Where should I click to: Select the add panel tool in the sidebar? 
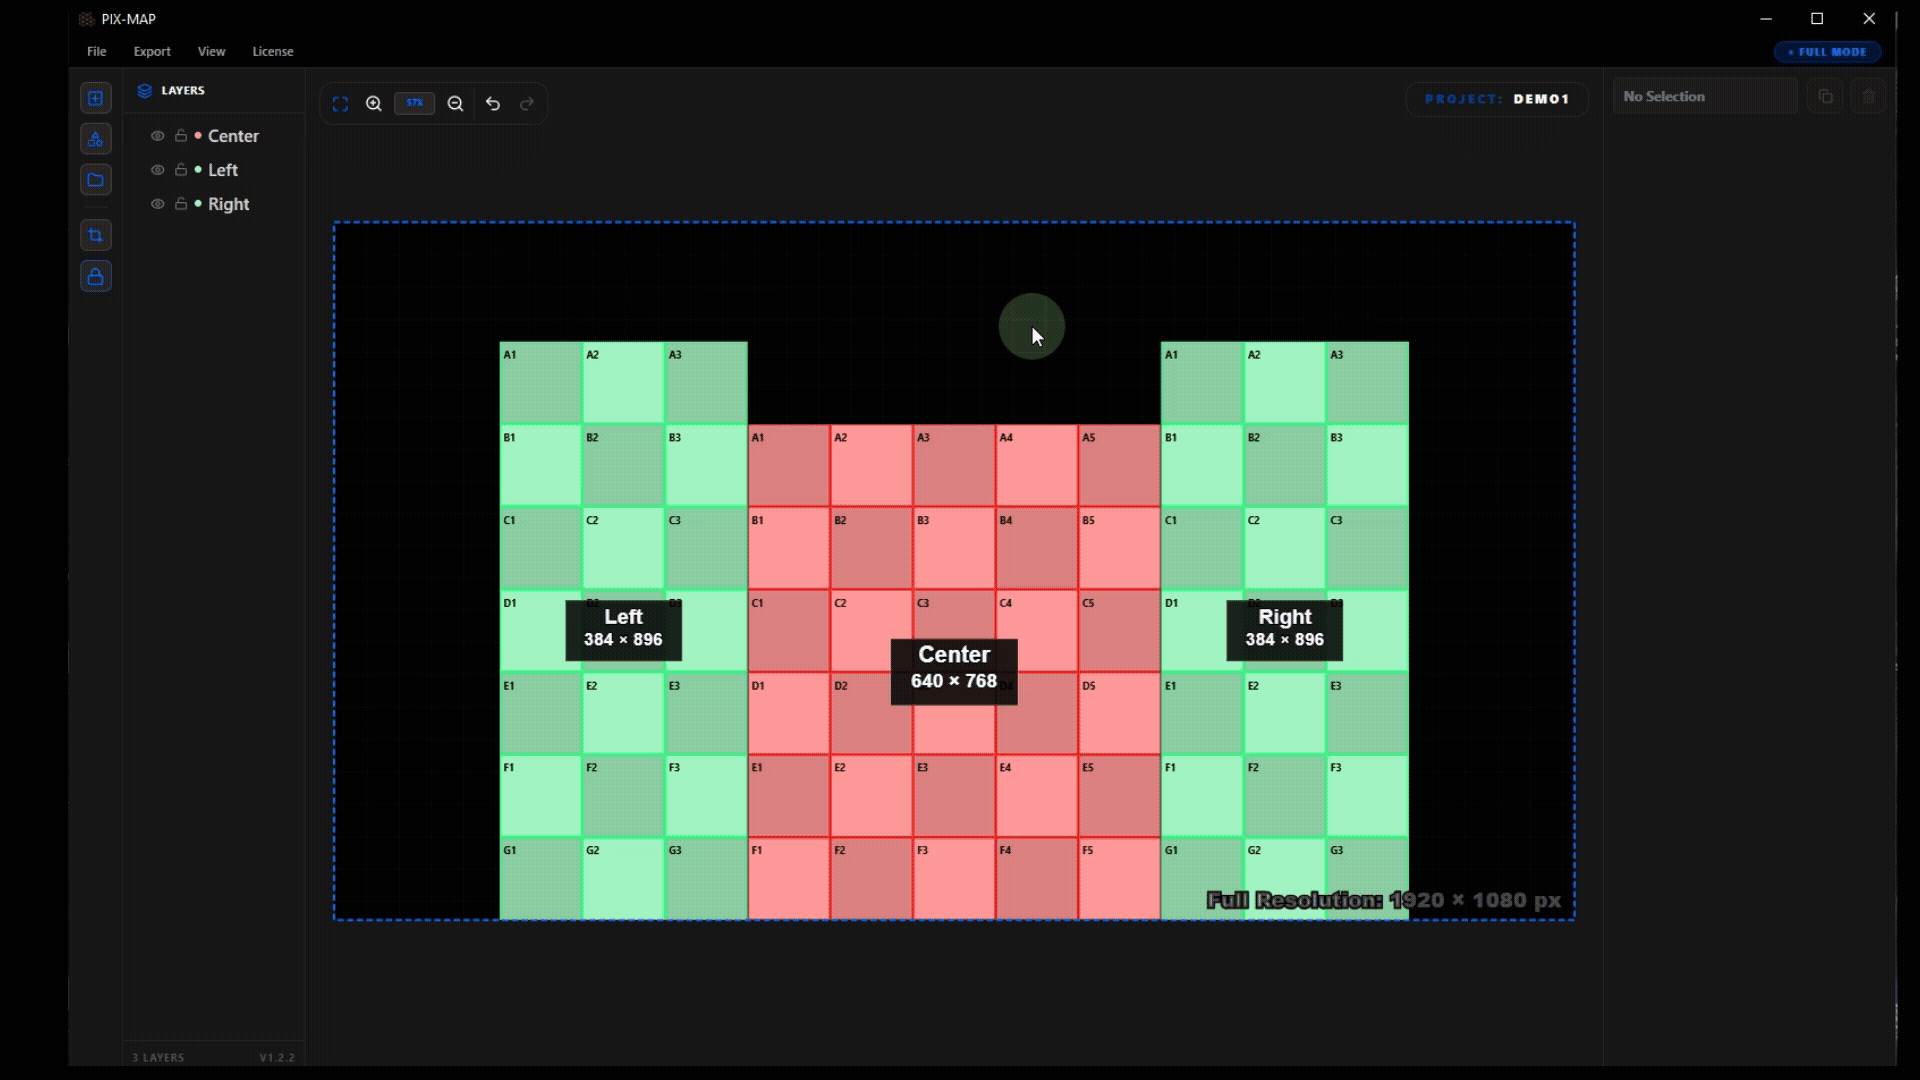[x=95, y=97]
